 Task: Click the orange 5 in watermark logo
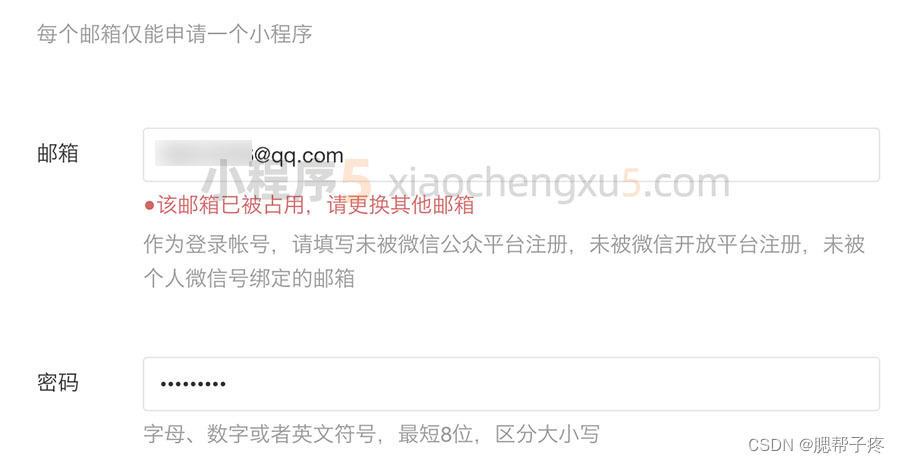click(356, 181)
